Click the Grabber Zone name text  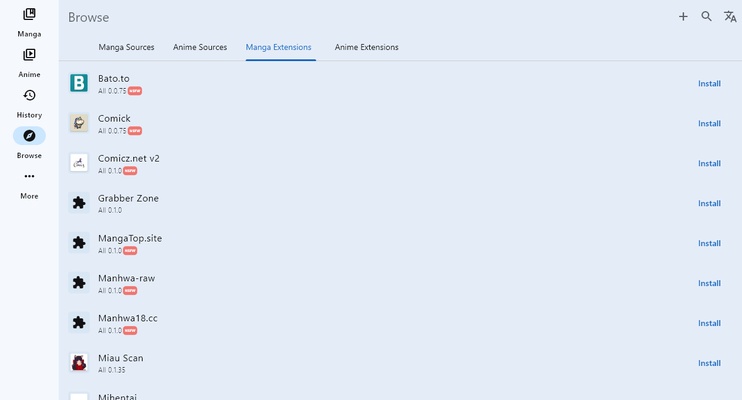[x=128, y=198]
